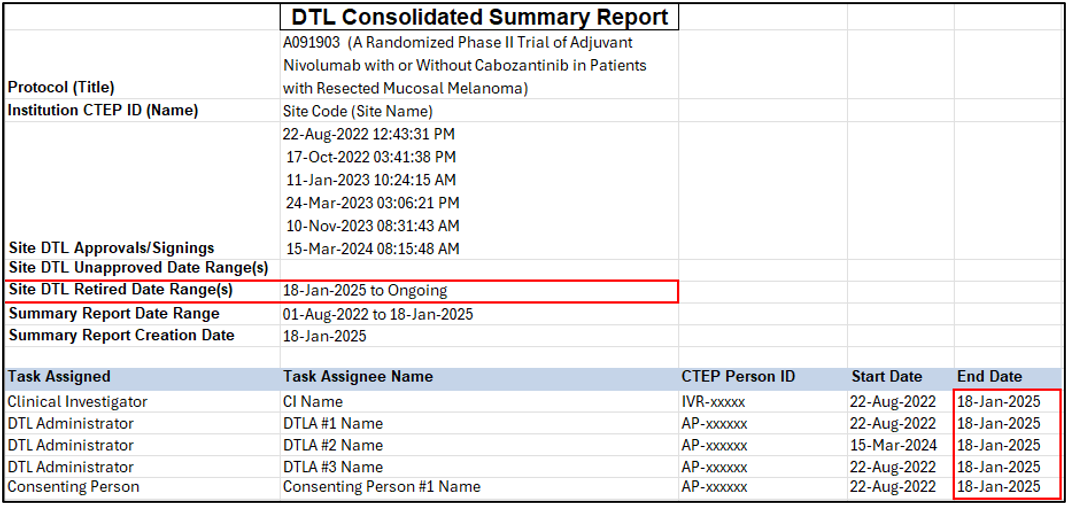Click the AP-xxxxxx ID in DTLA #2 row
The image size is (1070, 505).
click(714, 445)
